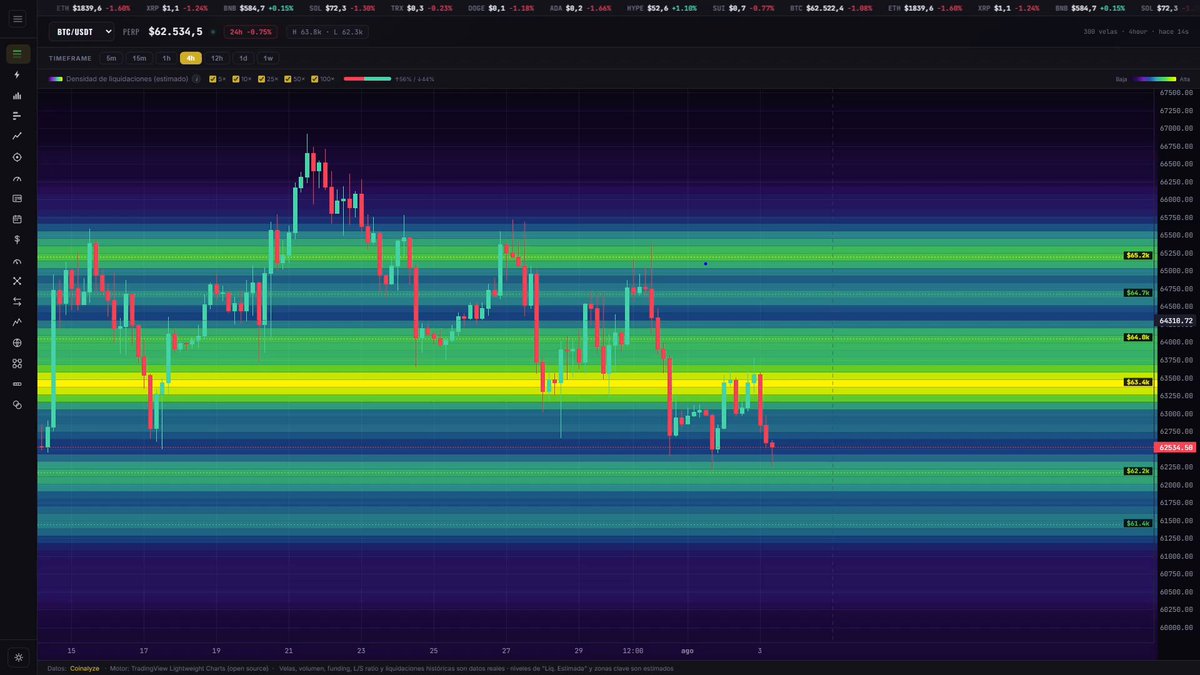Click the $65.2k liquidation level label

tap(1138, 255)
